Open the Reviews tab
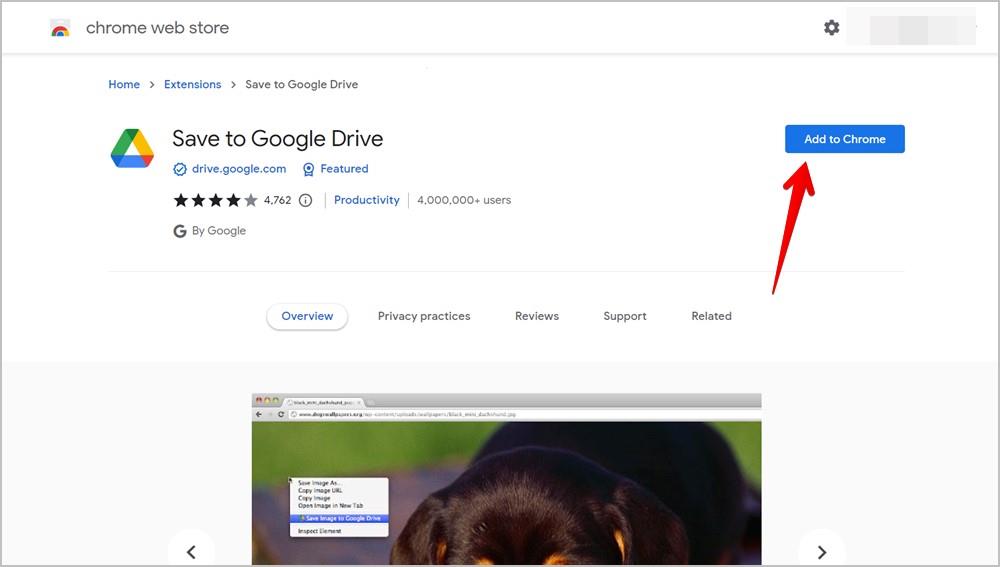The width and height of the screenshot is (1000, 567). coord(536,316)
